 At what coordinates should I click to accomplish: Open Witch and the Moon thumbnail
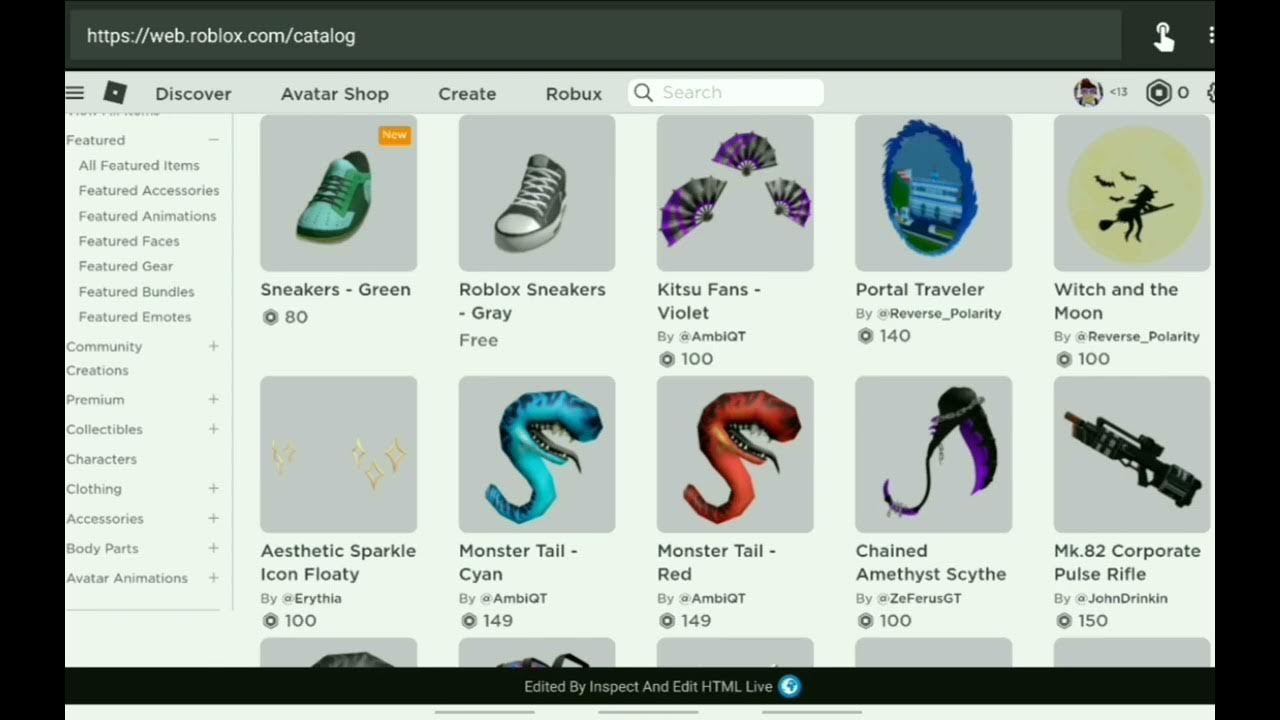click(1132, 193)
